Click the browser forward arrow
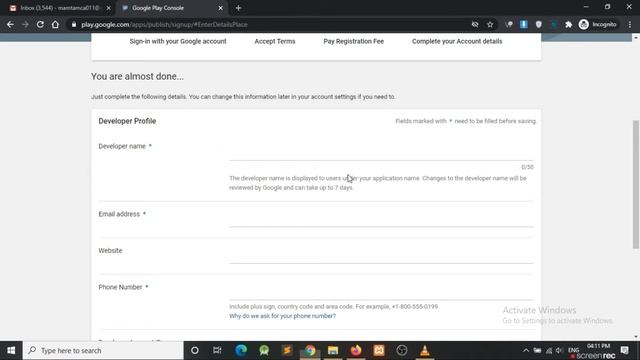This screenshot has height=360, width=640. pos(25,24)
